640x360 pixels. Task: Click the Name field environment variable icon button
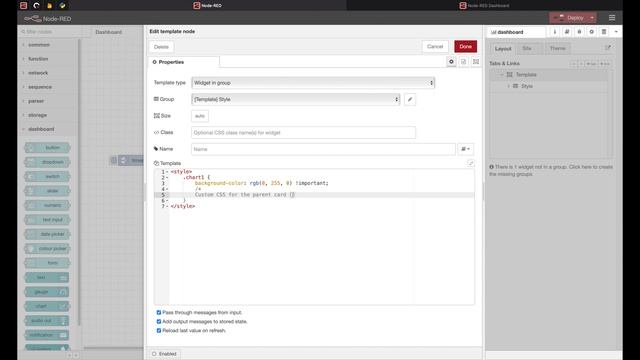465,149
